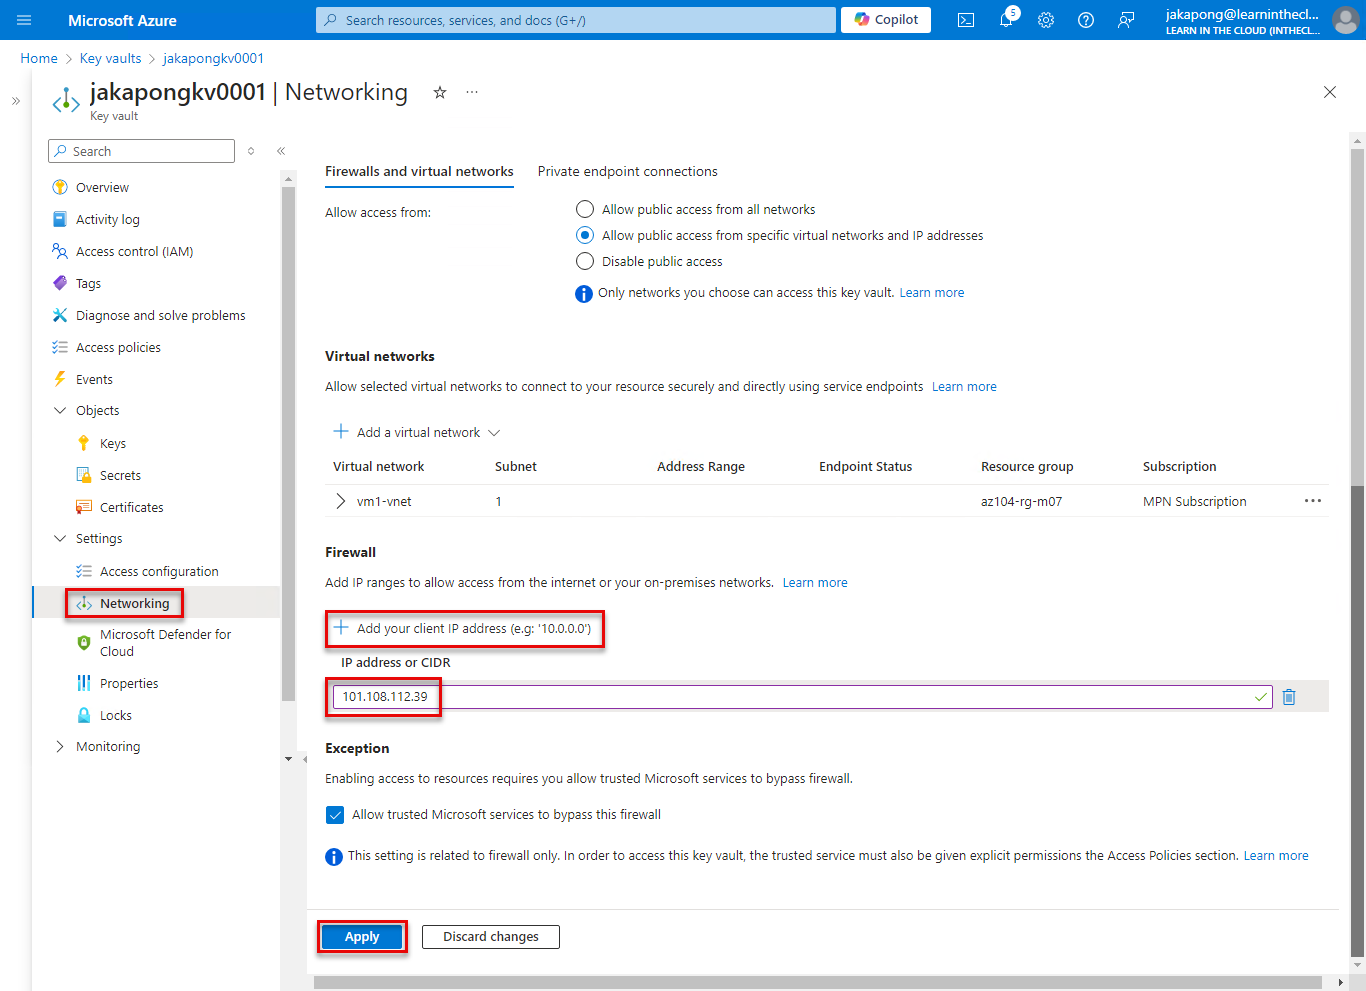The image size is (1366, 991).
Task: Click the resource menu Search field
Action: click(x=141, y=151)
